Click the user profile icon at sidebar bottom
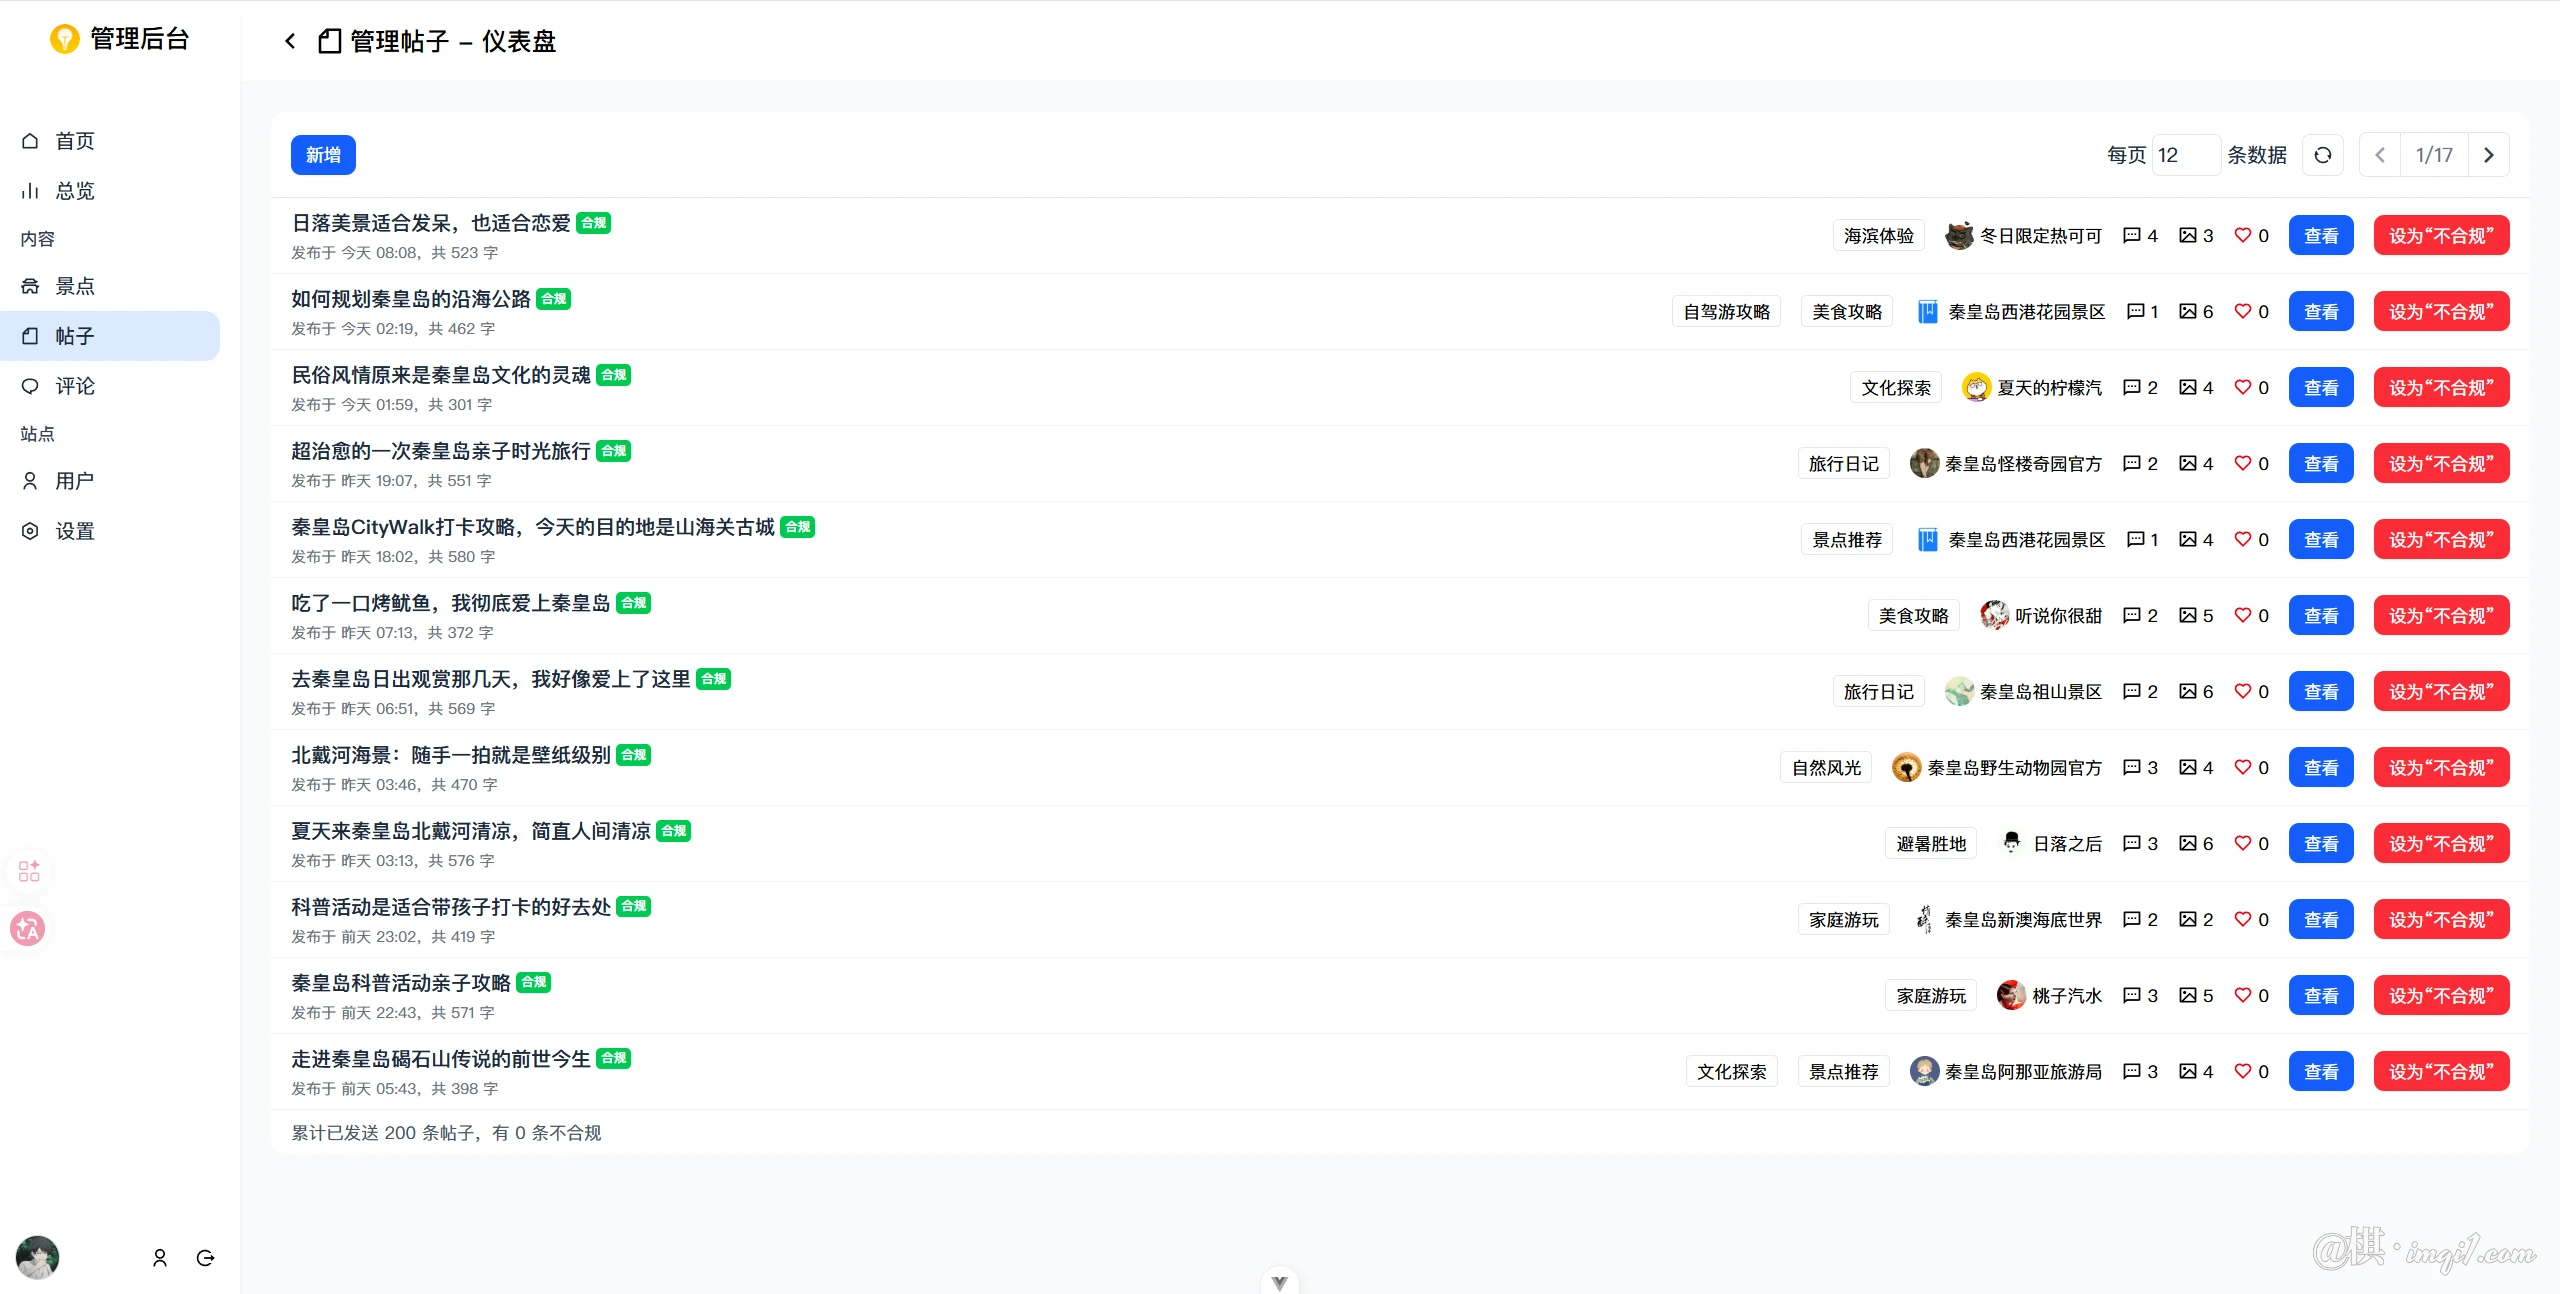2560x1294 pixels. point(160,1258)
